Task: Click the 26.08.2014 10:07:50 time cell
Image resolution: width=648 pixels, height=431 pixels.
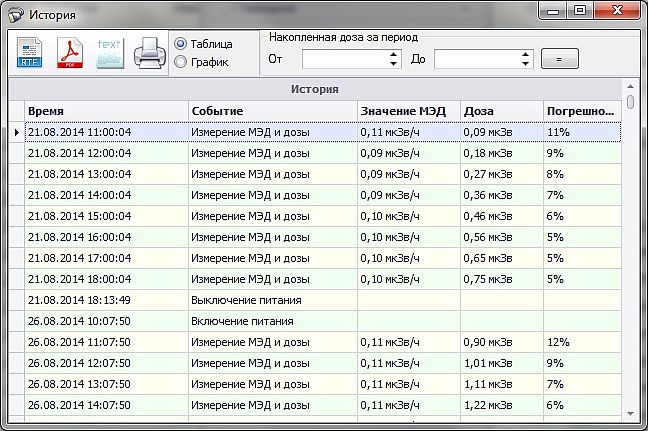Action: [x=107, y=321]
